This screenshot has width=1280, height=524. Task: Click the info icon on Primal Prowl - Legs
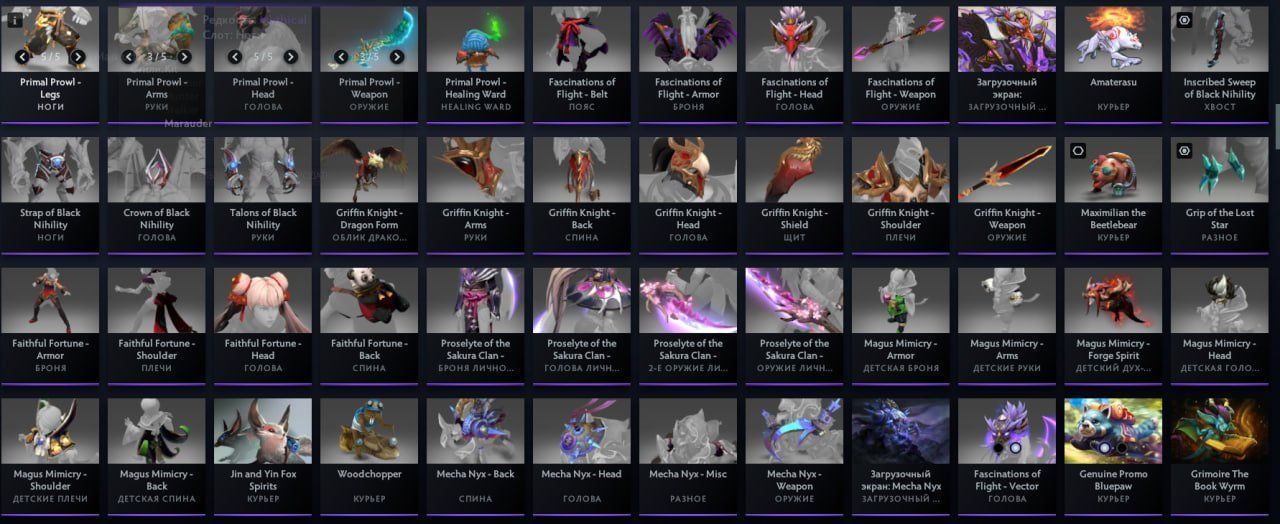pos(15,19)
